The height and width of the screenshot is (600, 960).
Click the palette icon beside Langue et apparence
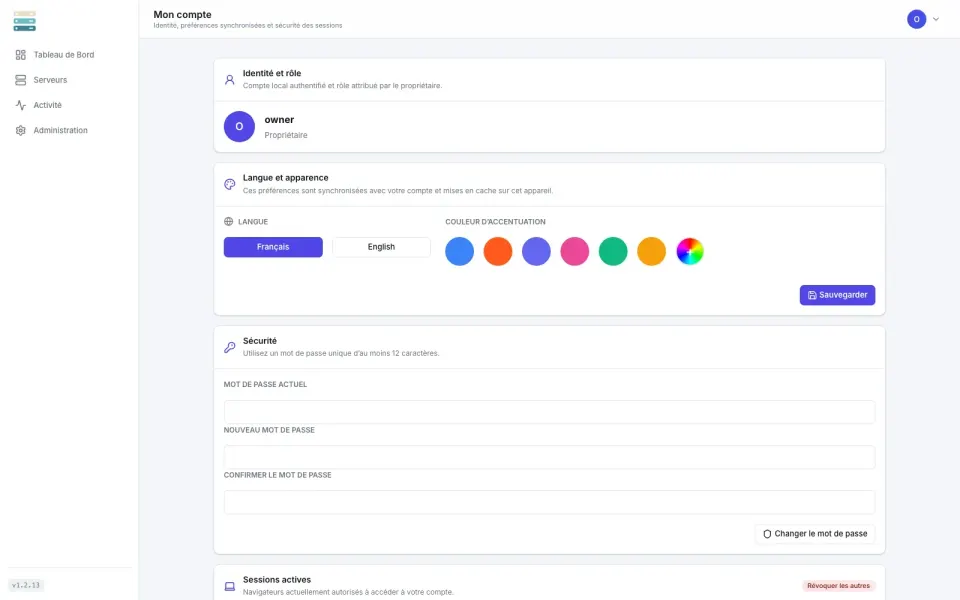tap(230, 184)
